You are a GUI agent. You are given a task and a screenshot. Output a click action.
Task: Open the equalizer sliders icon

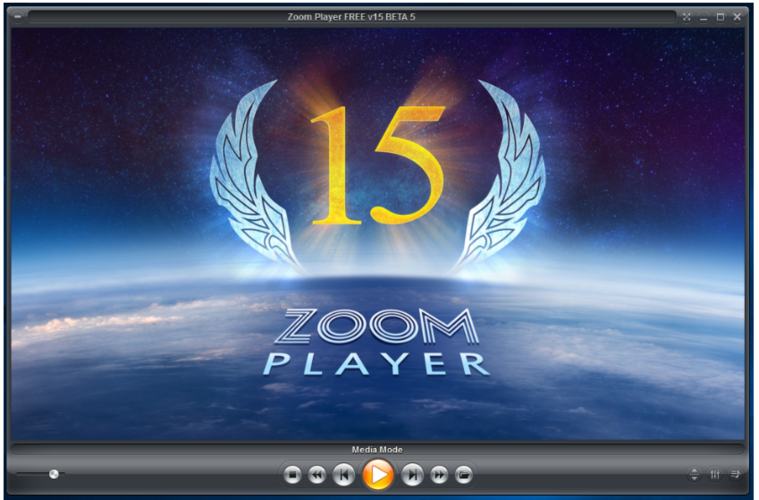click(x=715, y=474)
